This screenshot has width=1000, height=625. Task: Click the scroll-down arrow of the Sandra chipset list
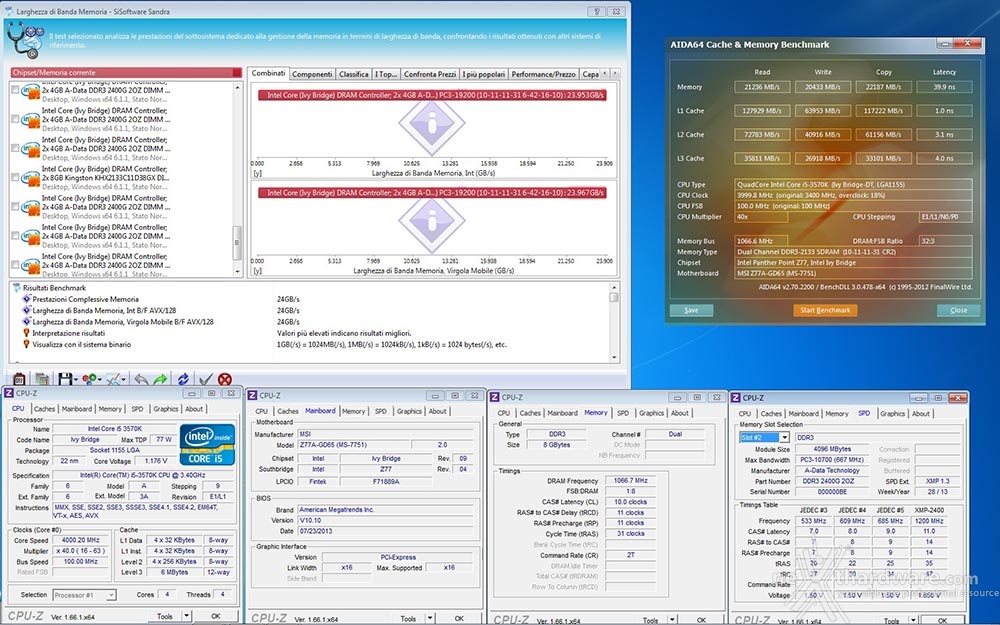[x=237, y=271]
